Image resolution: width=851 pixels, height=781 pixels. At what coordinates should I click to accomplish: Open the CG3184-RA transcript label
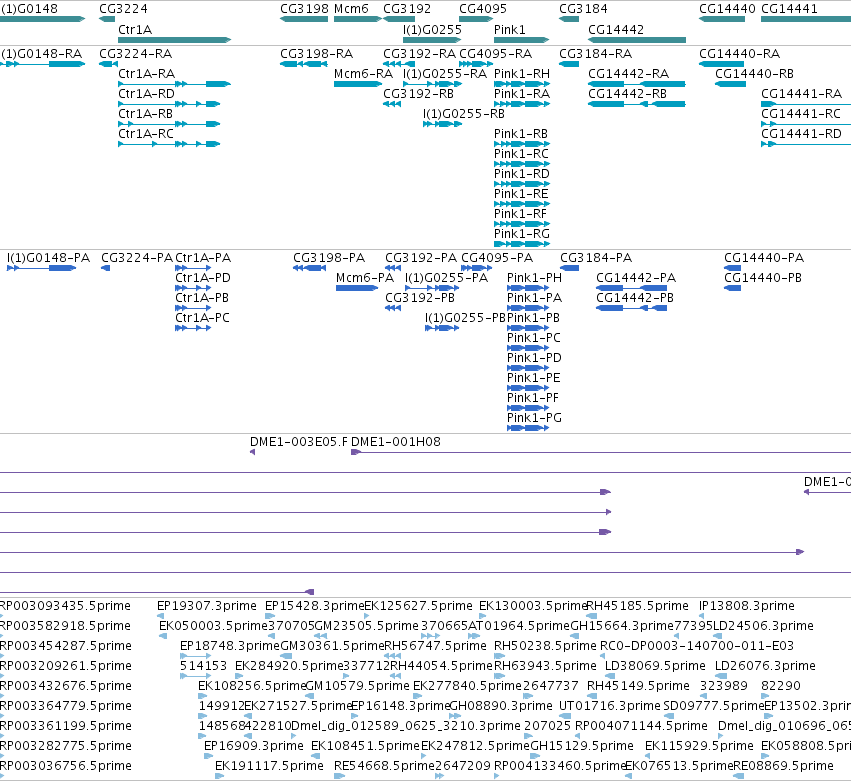click(596, 54)
